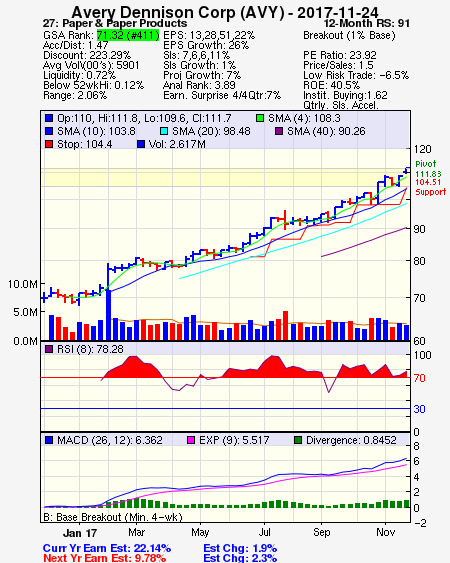The width and height of the screenshot is (450, 563).
Task: Click the red Stop legend swatch
Action: coord(49,144)
